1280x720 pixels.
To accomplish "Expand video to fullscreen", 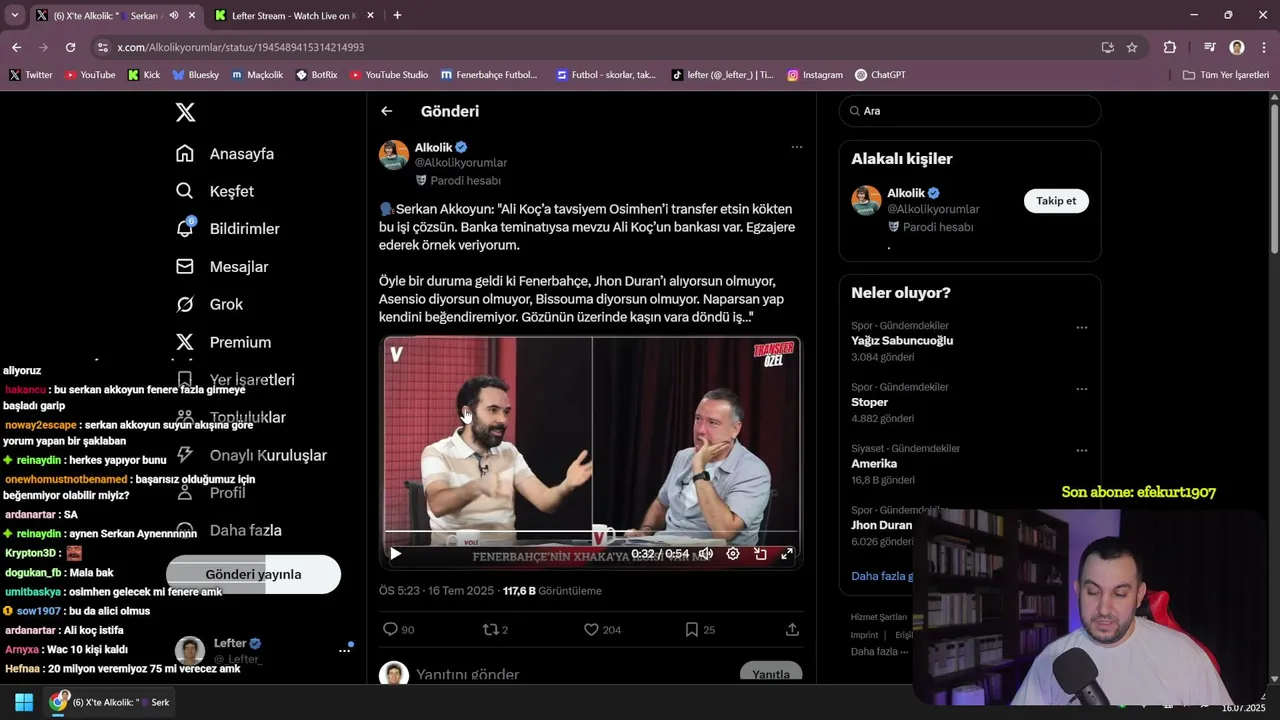I will (x=787, y=553).
